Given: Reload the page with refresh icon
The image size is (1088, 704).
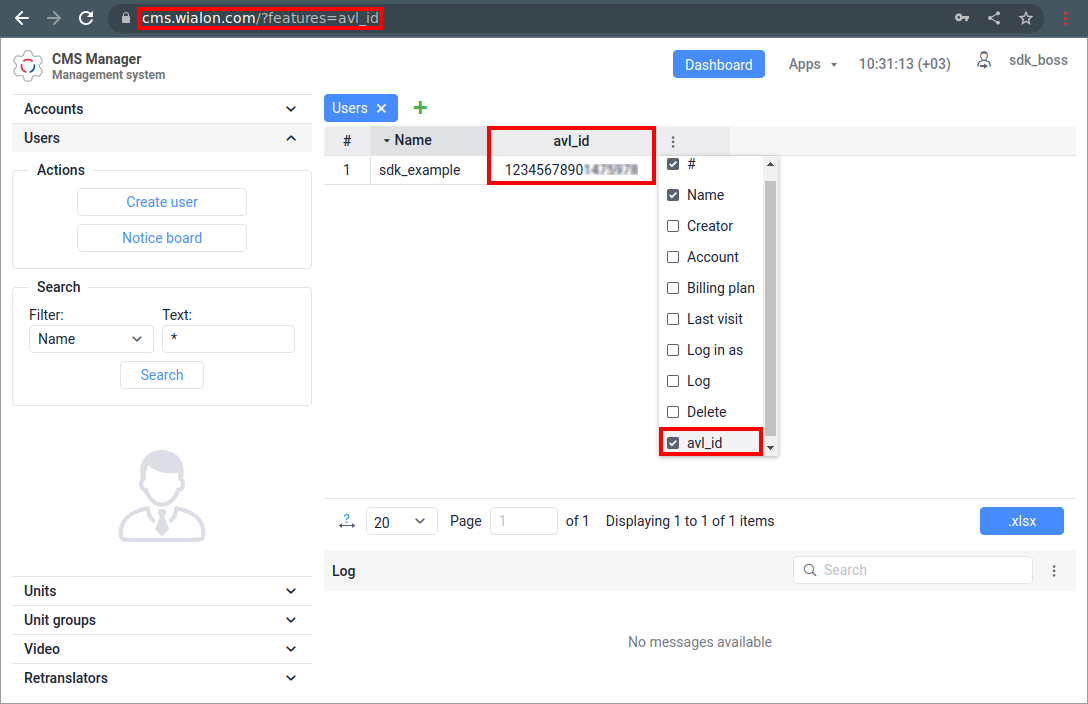Looking at the screenshot, I should coord(86,18).
